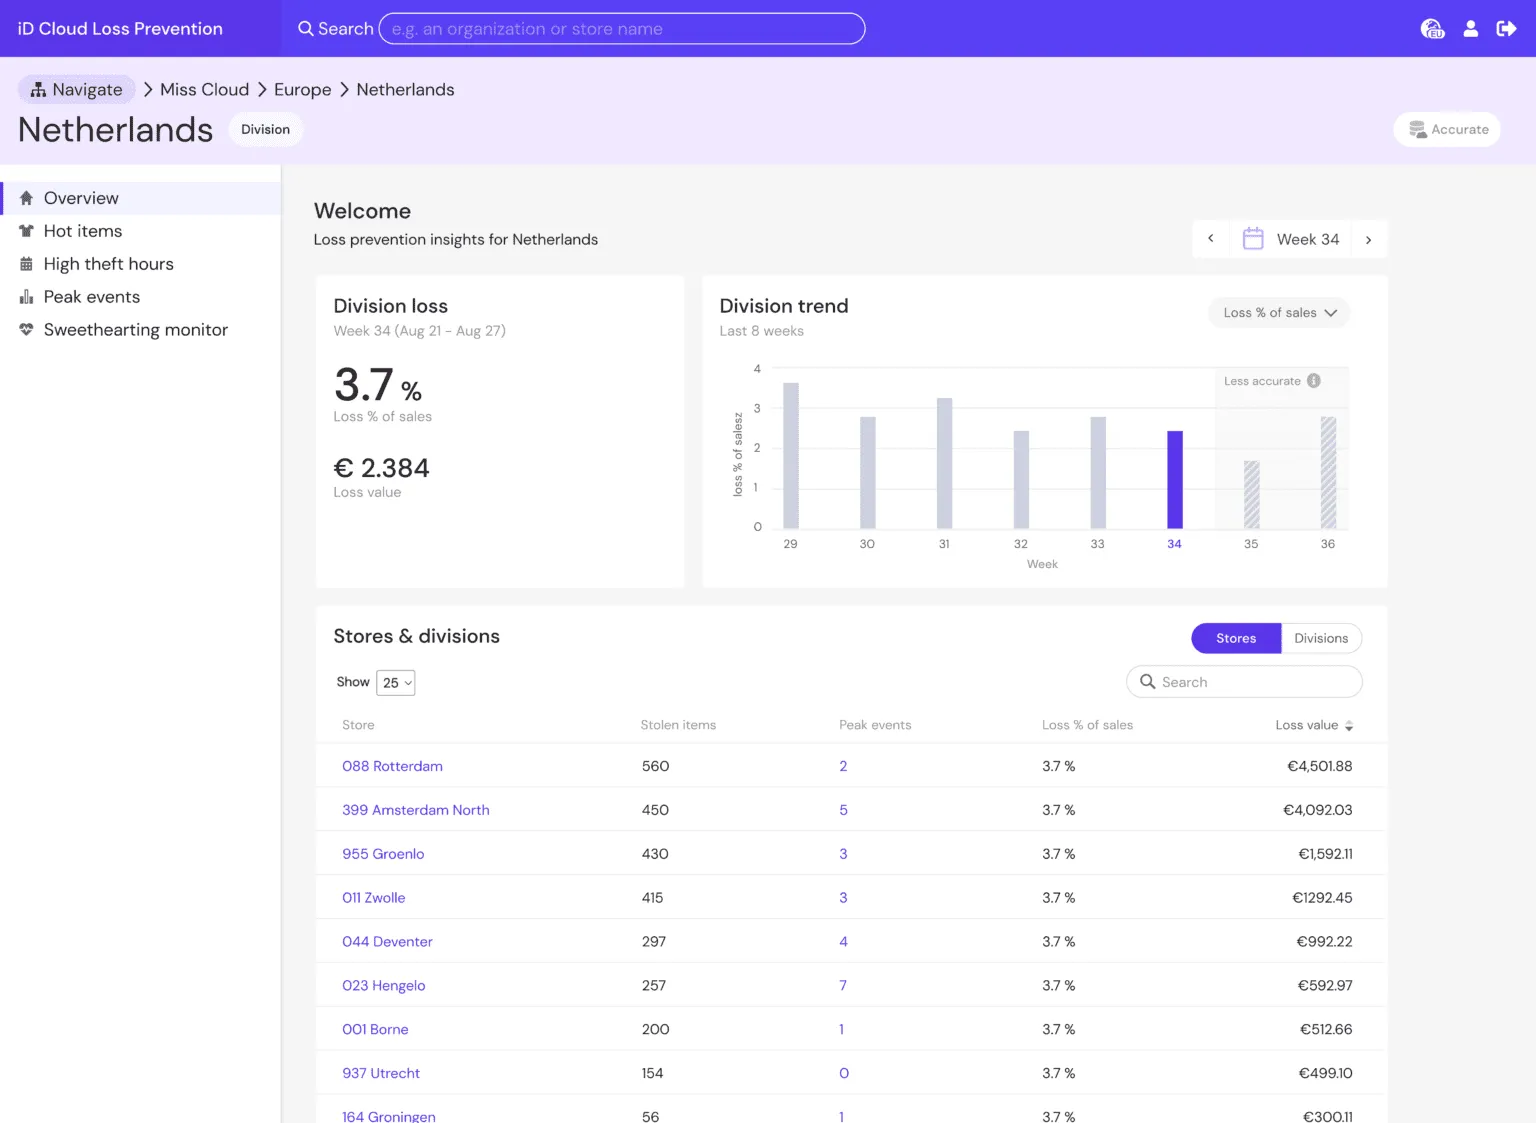Open the Loss % of sales dropdown
This screenshot has height=1123, width=1536.
[1279, 313]
